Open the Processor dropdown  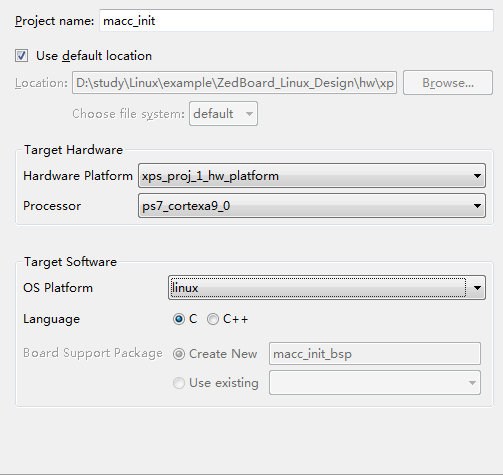pyautogui.click(x=312, y=206)
